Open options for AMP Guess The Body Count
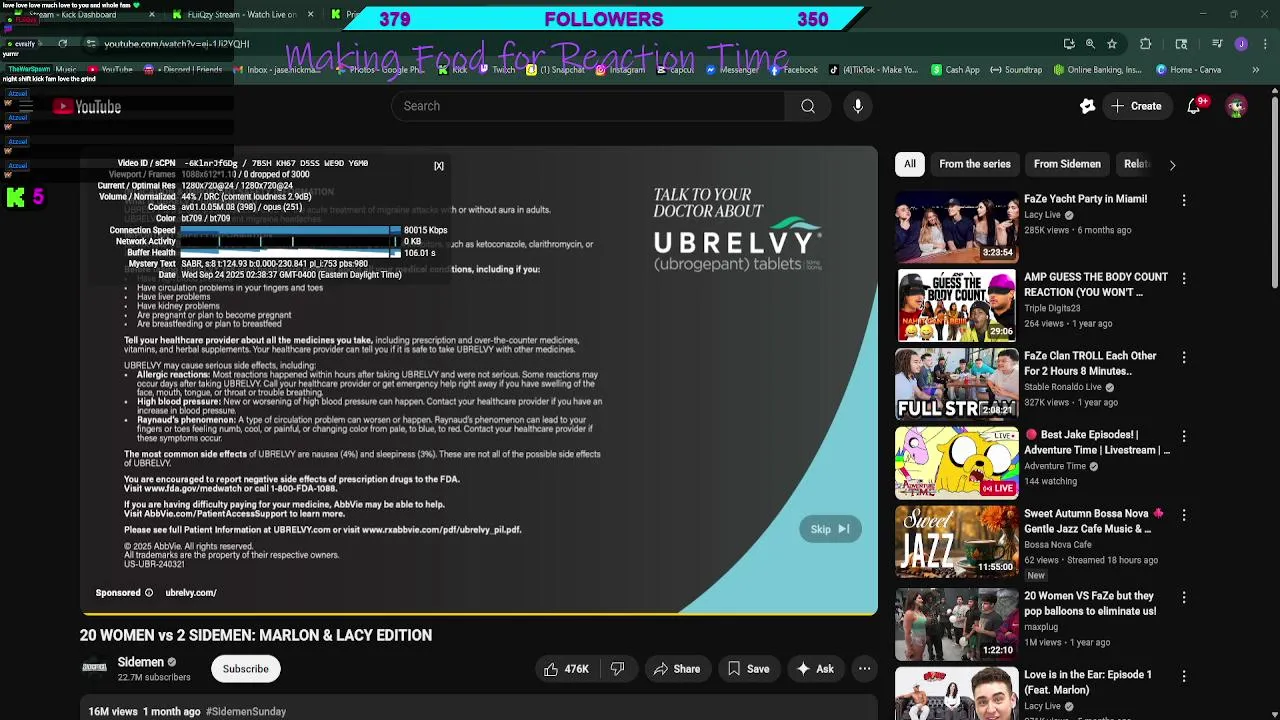 pyautogui.click(x=1184, y=279)
